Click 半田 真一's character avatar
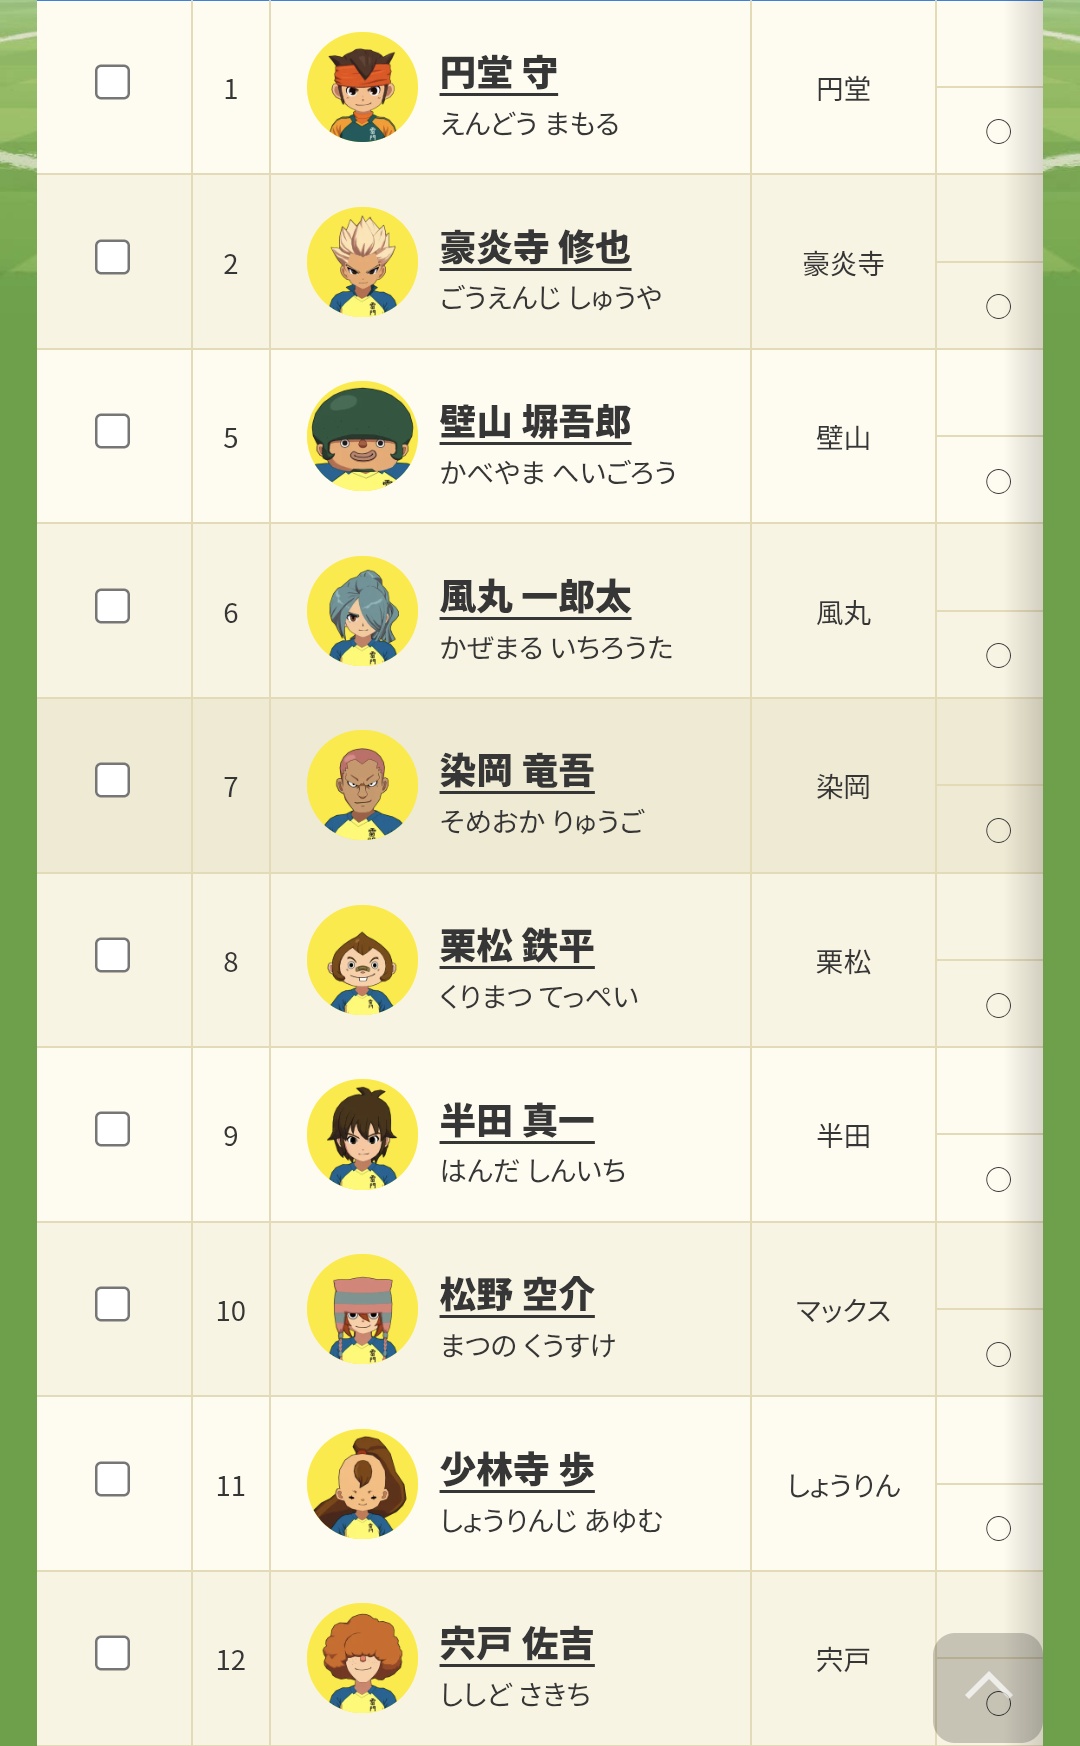This screenshot has height=1746, width=1080. click(x=362, y=1134)
